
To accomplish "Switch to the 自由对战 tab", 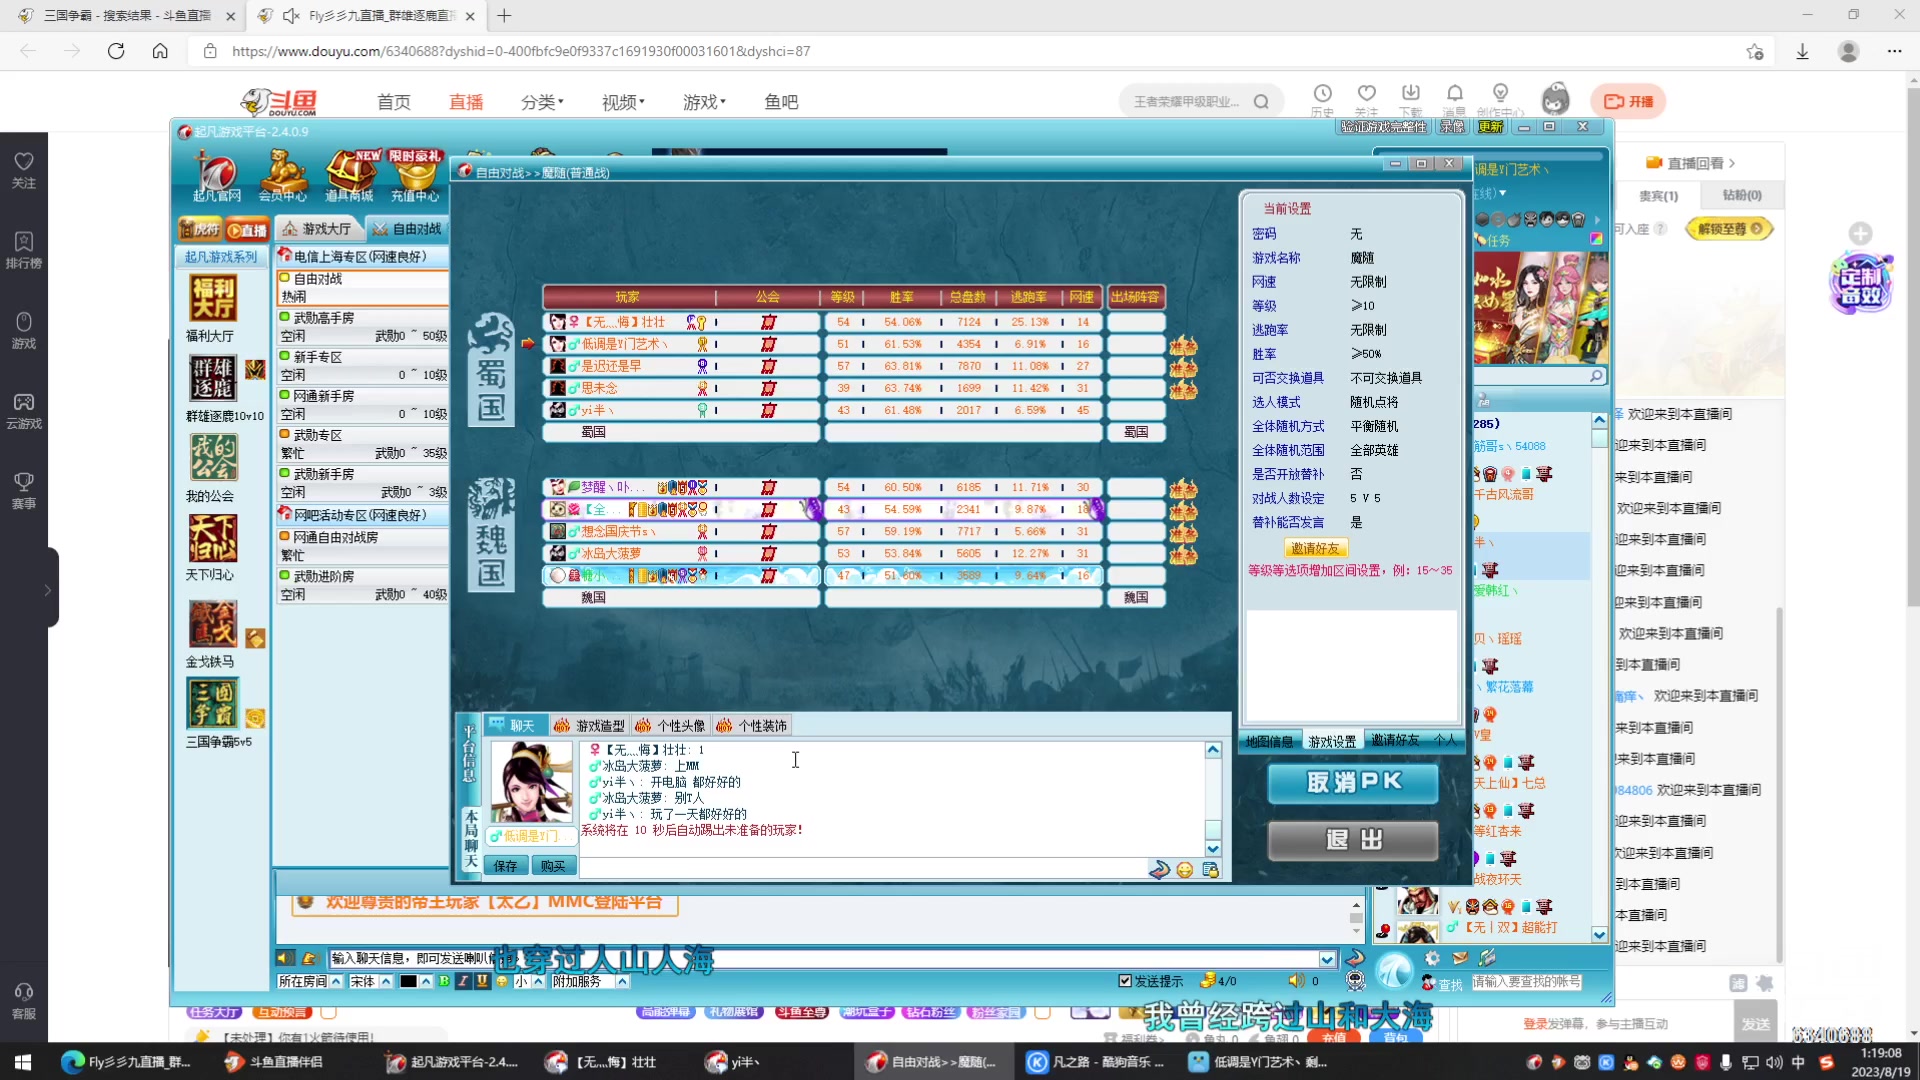I will (x=409, y=228).
